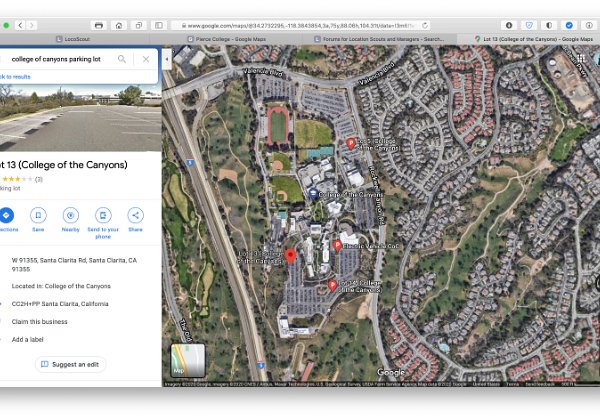Switch to the LocoScout tab
Viewport: 600px width, 420px height.
pos(73,39)
